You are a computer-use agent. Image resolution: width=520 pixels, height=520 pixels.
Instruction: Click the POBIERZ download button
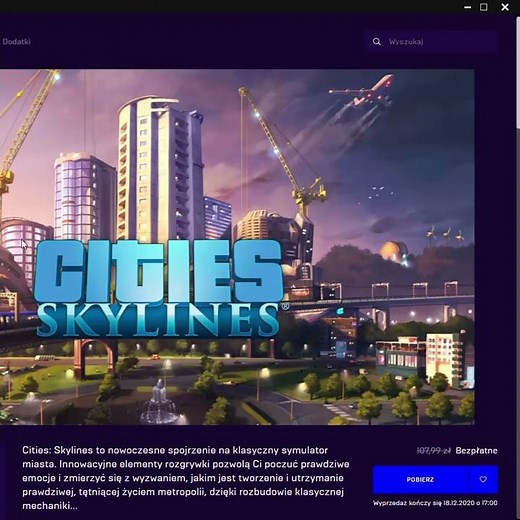point(420,479)
